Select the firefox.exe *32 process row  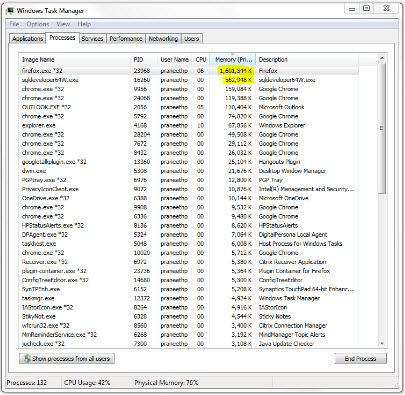(189, 71)
